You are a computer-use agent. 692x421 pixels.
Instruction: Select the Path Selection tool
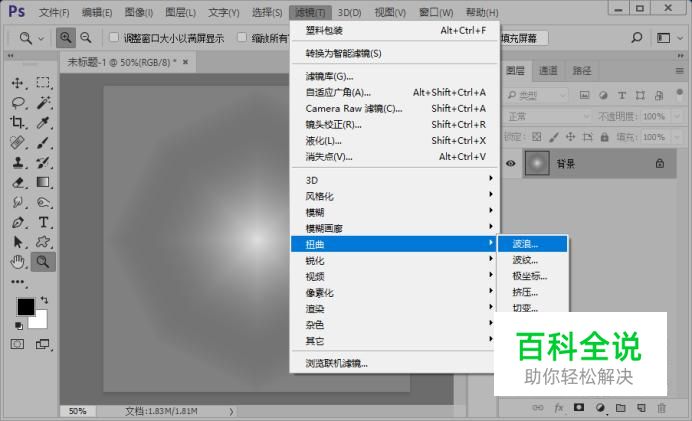point(18,242)
